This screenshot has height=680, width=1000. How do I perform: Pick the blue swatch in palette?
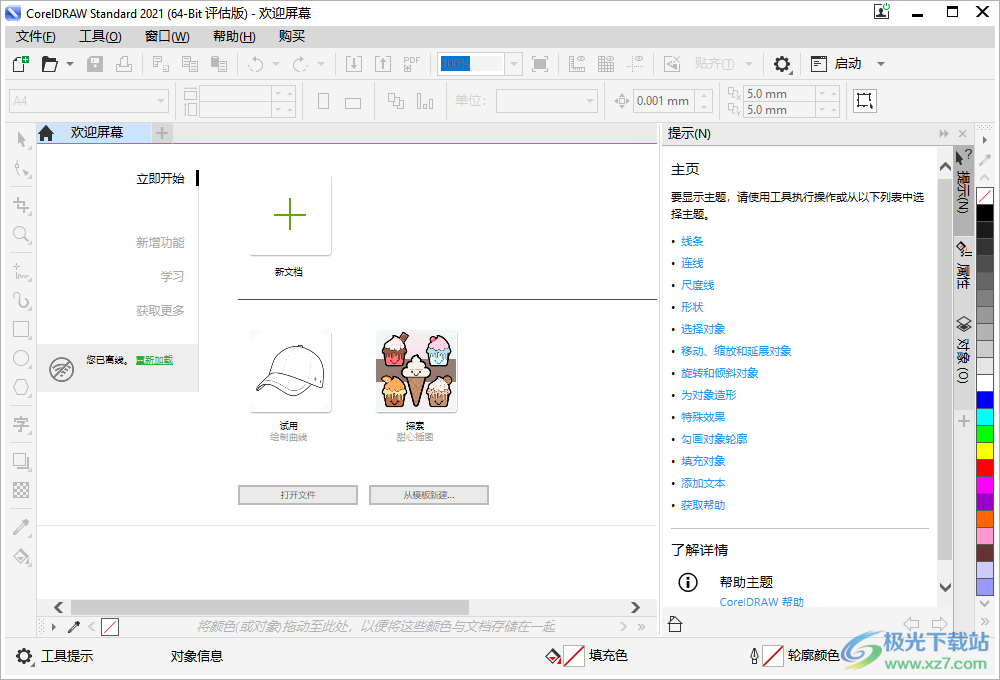tap(985, 400)
